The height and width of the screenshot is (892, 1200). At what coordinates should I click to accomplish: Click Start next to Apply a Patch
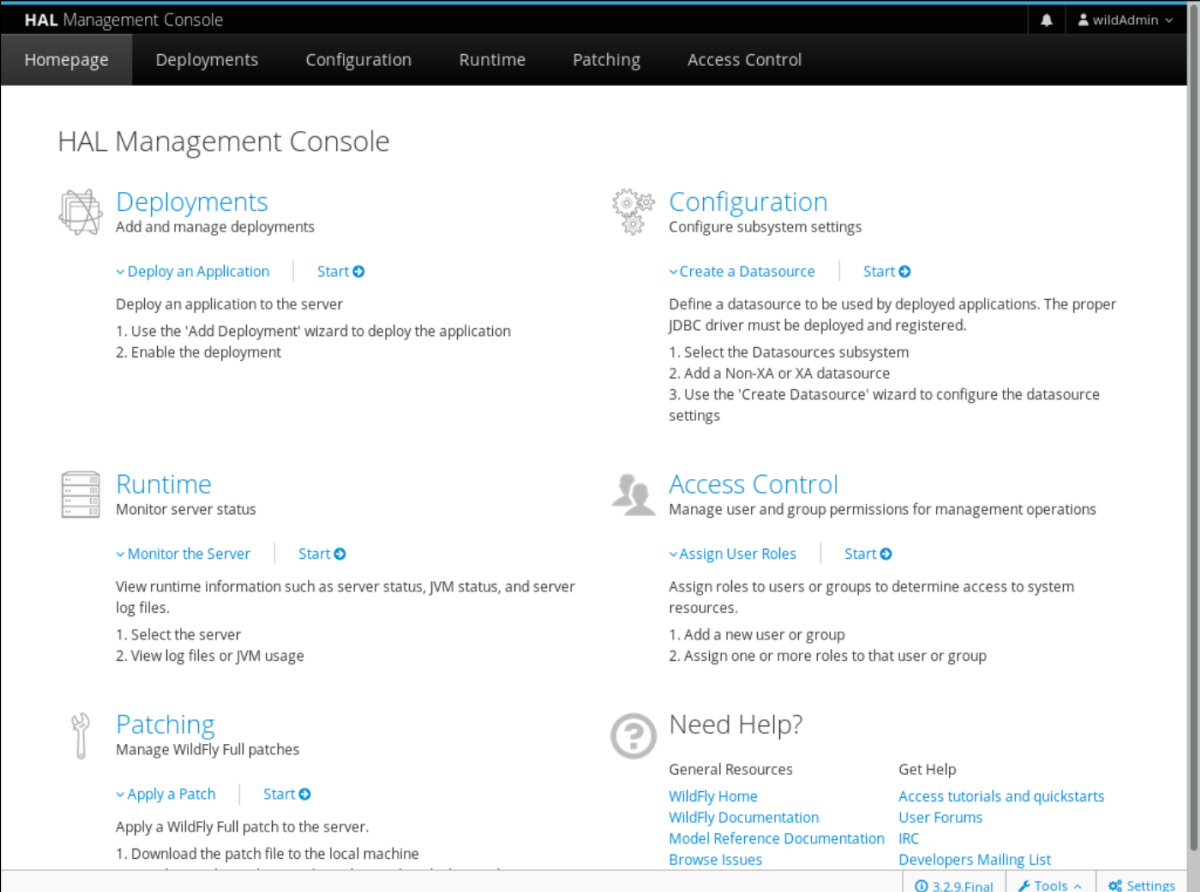[x=287, y=794]
